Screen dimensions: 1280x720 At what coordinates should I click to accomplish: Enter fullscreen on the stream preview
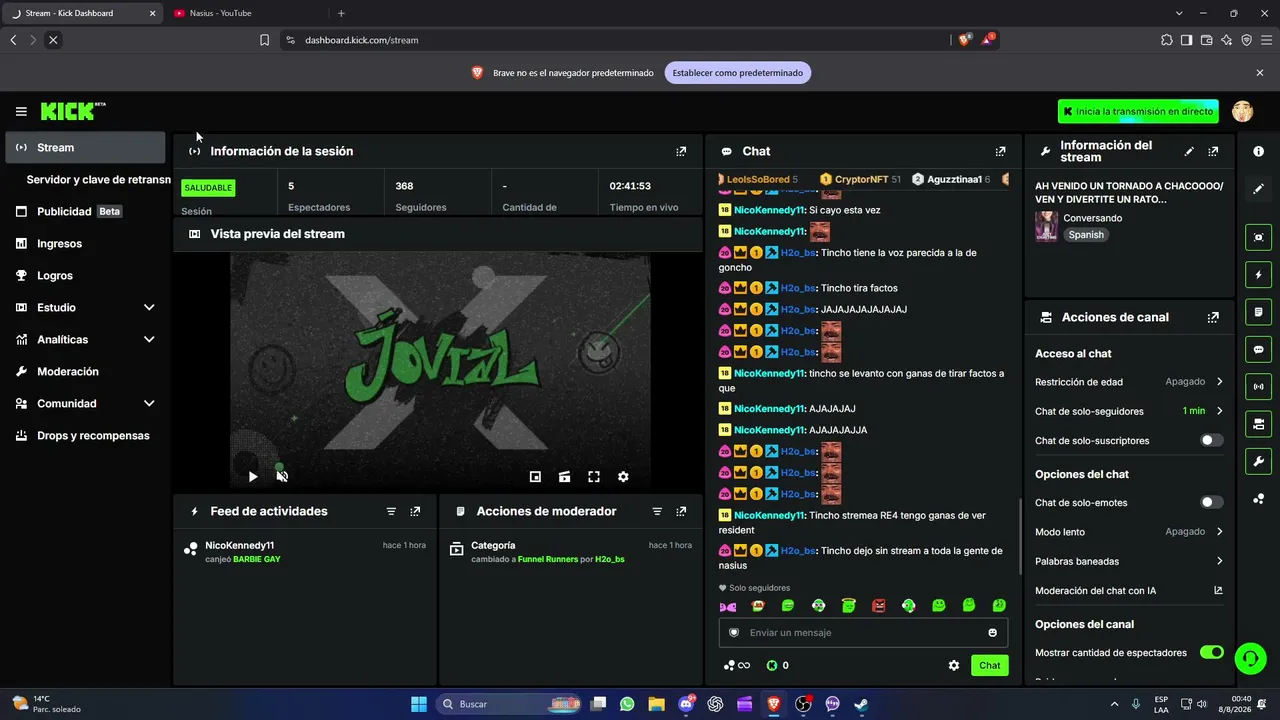(x=594, y=477)
